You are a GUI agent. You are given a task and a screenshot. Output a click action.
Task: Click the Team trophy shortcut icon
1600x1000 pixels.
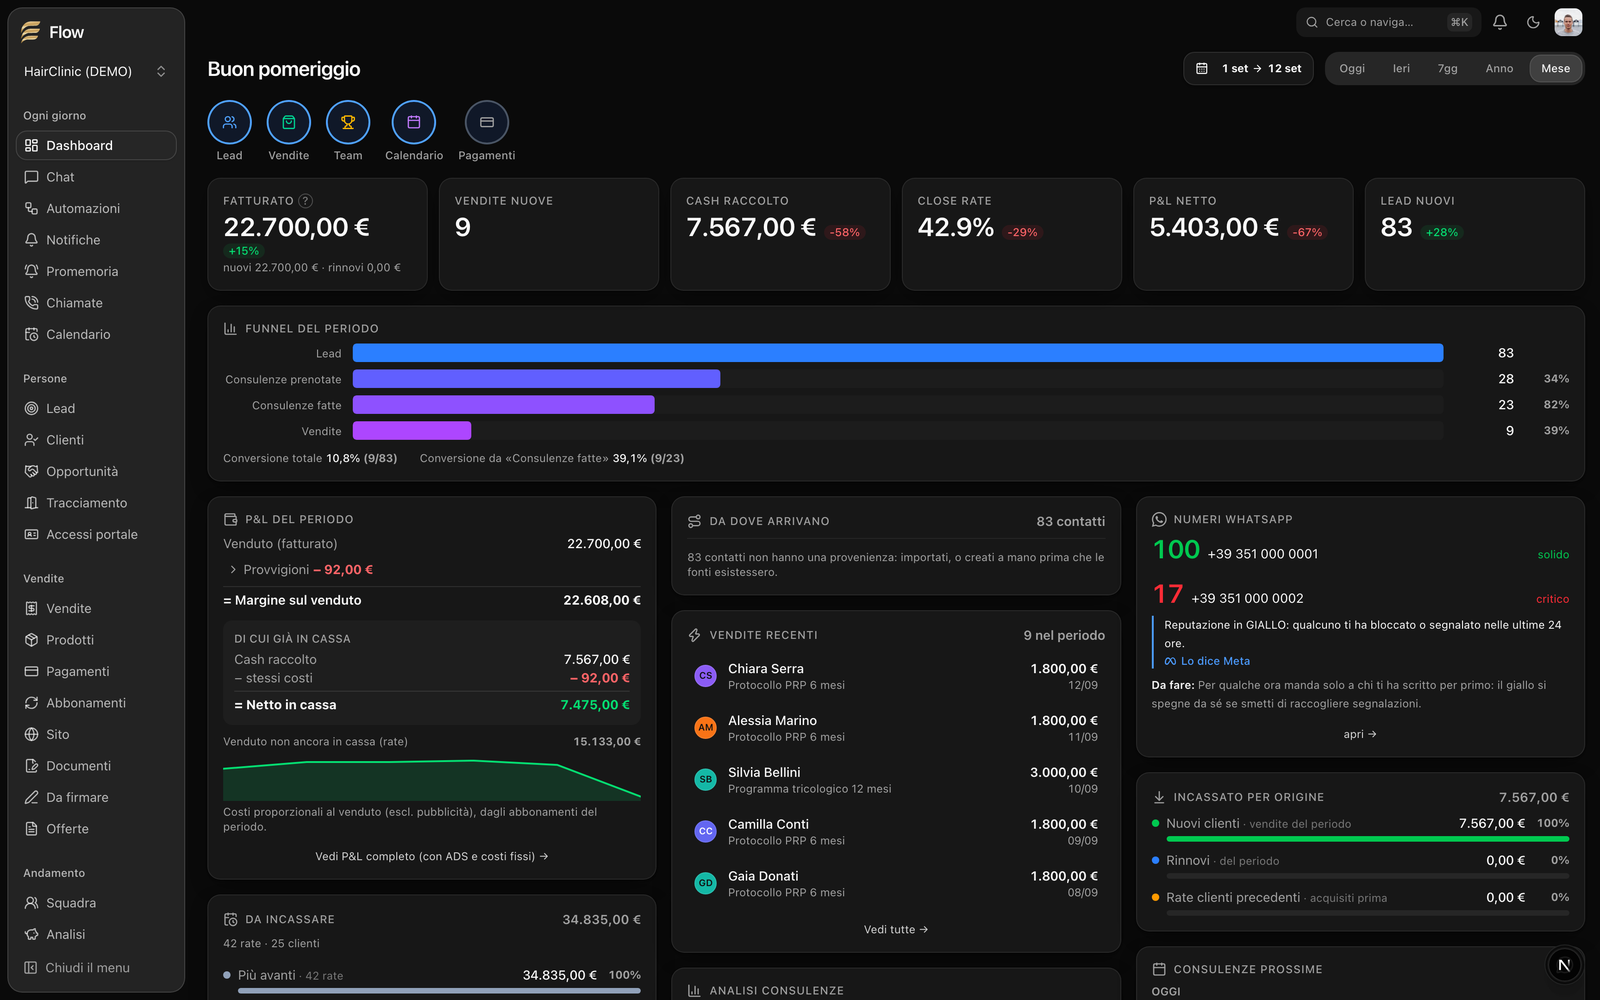(x=348, y=122)
